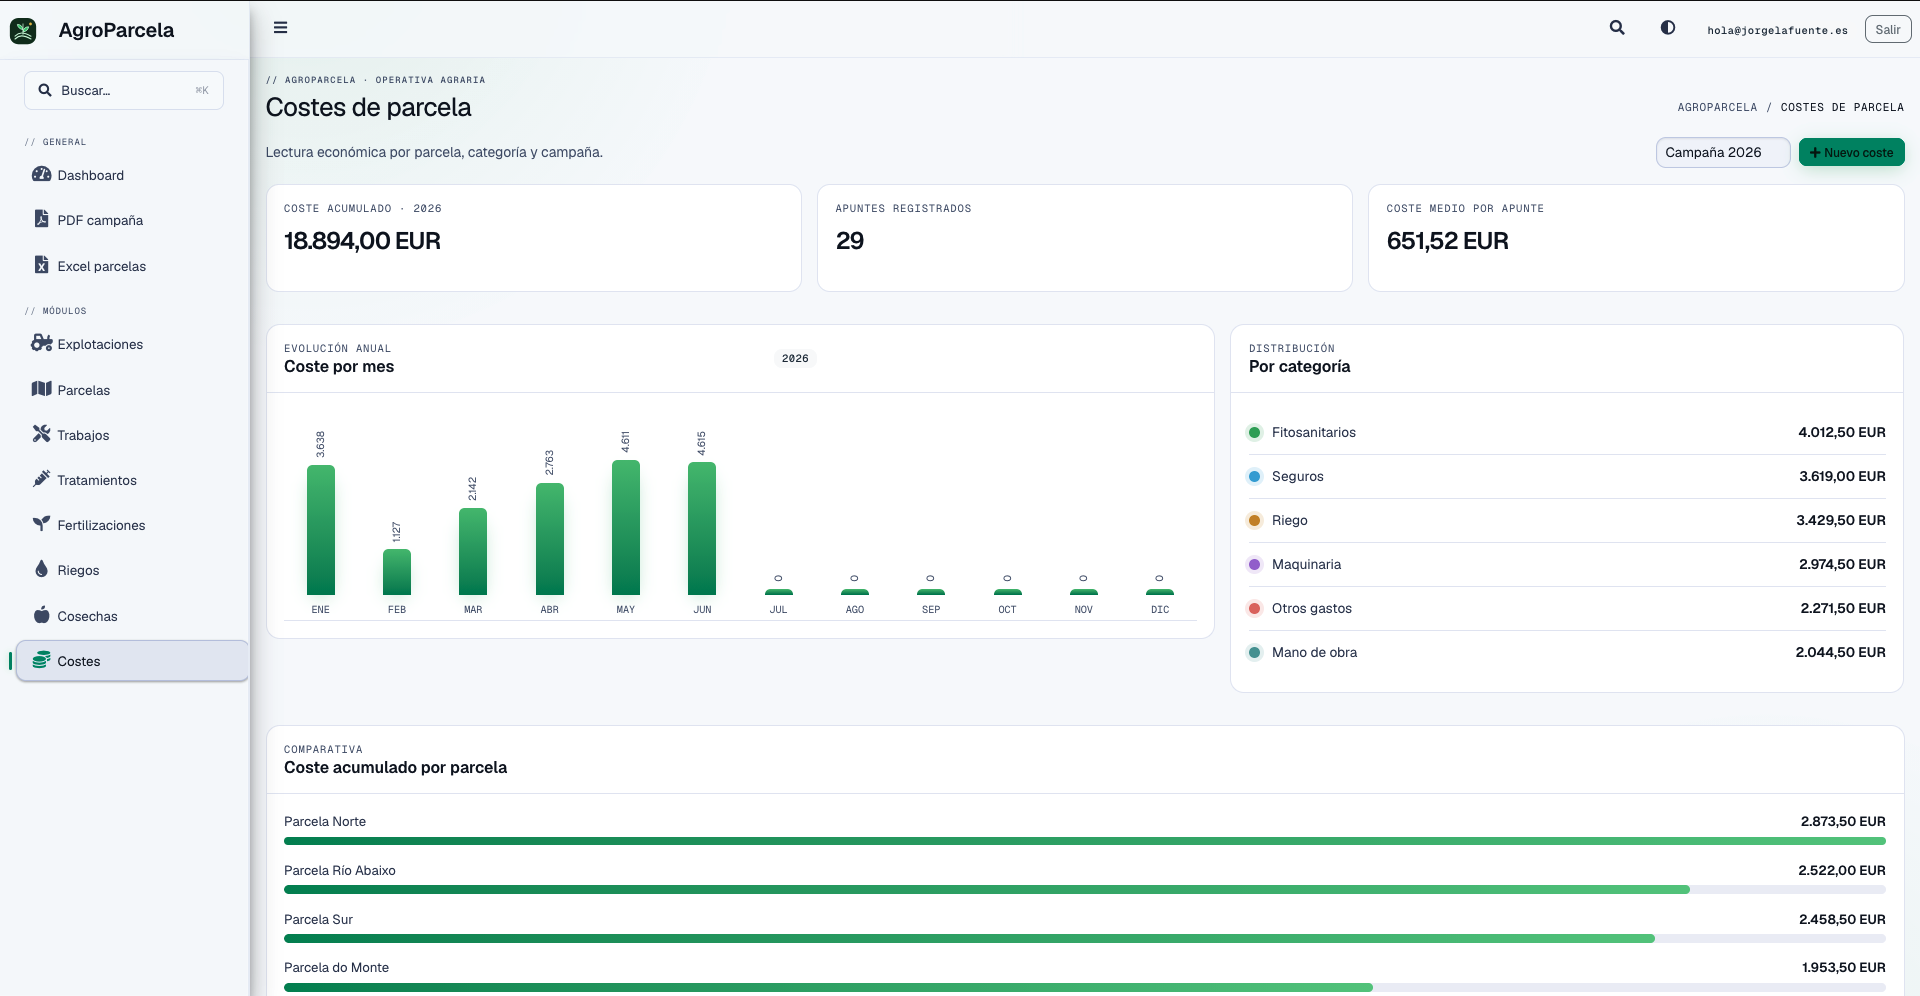This screenshot has height=996, width=1920.
Task: Click the AgroParcela logo icon
Action: click(x=23, y=30)
